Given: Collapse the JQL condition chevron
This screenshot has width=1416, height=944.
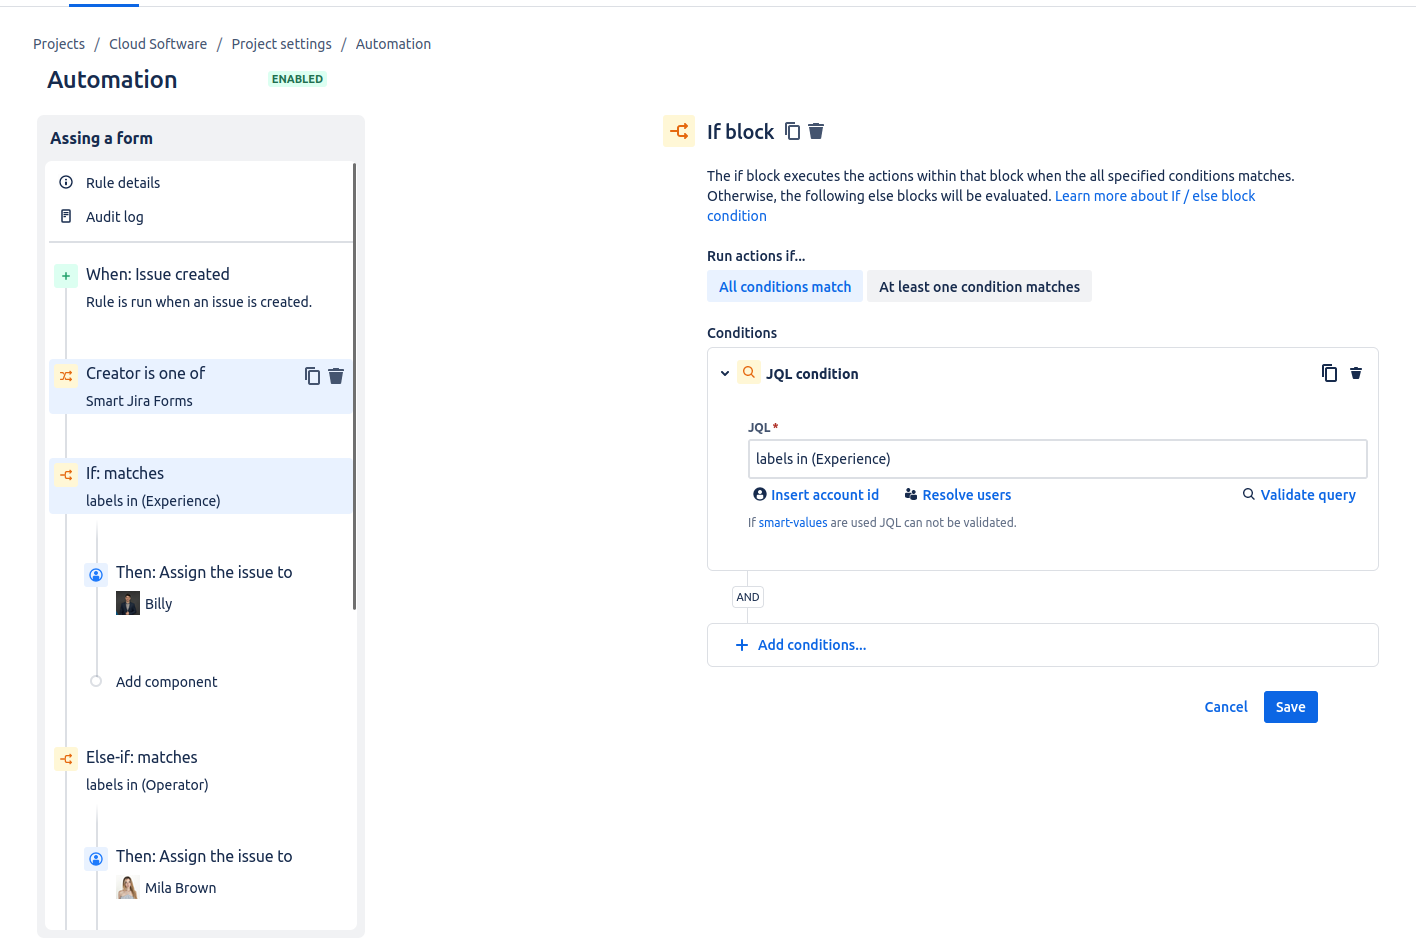Looking at the screenshot, I should tap(725, 374).
